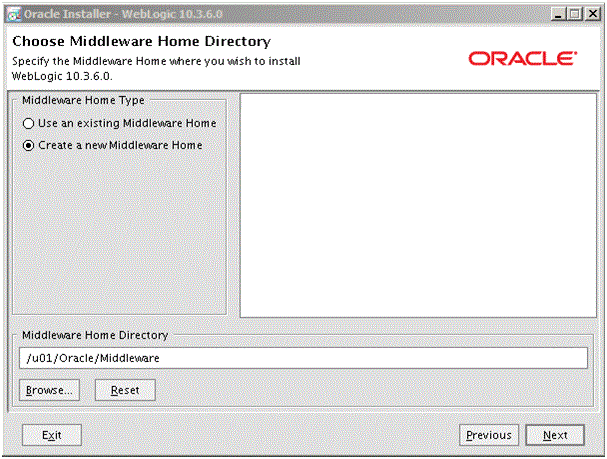Click the Middleware Home Directory group label
Viewport: 607px width, 459px height.
coord(95,335)
